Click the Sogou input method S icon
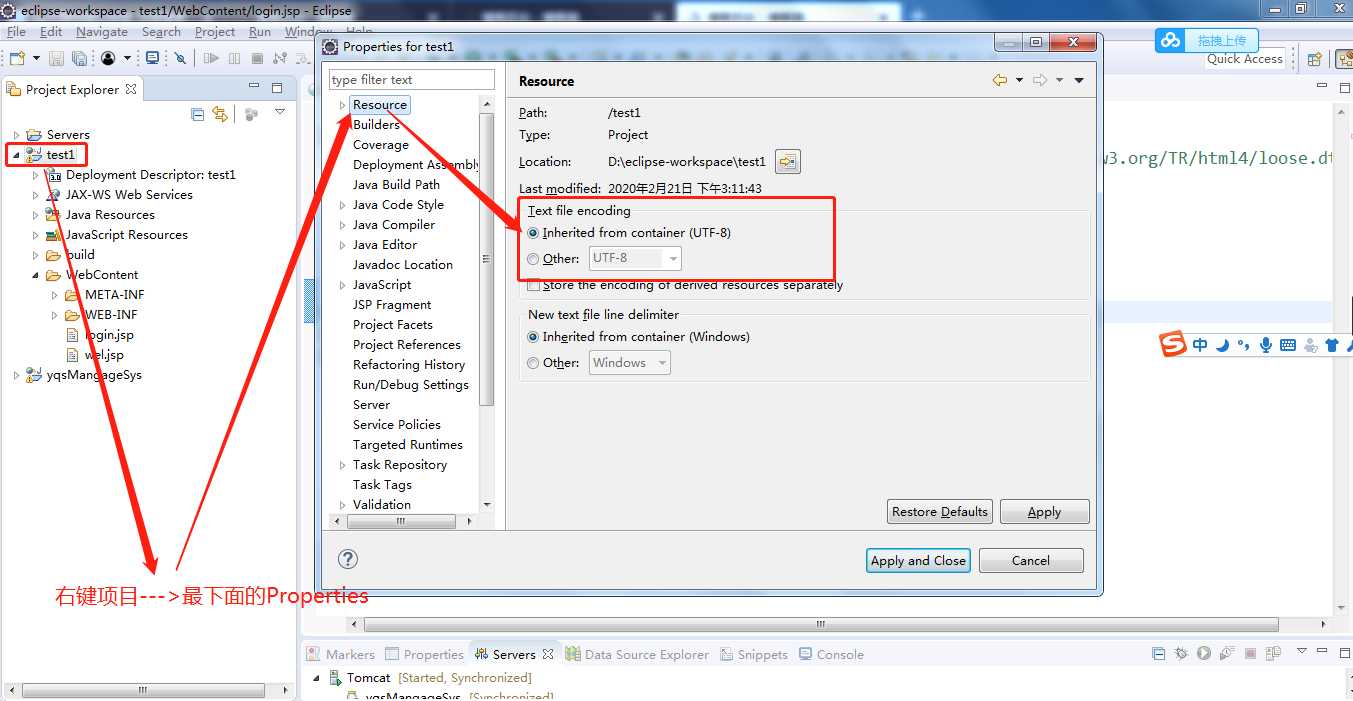 click(x=1173, y=344)
